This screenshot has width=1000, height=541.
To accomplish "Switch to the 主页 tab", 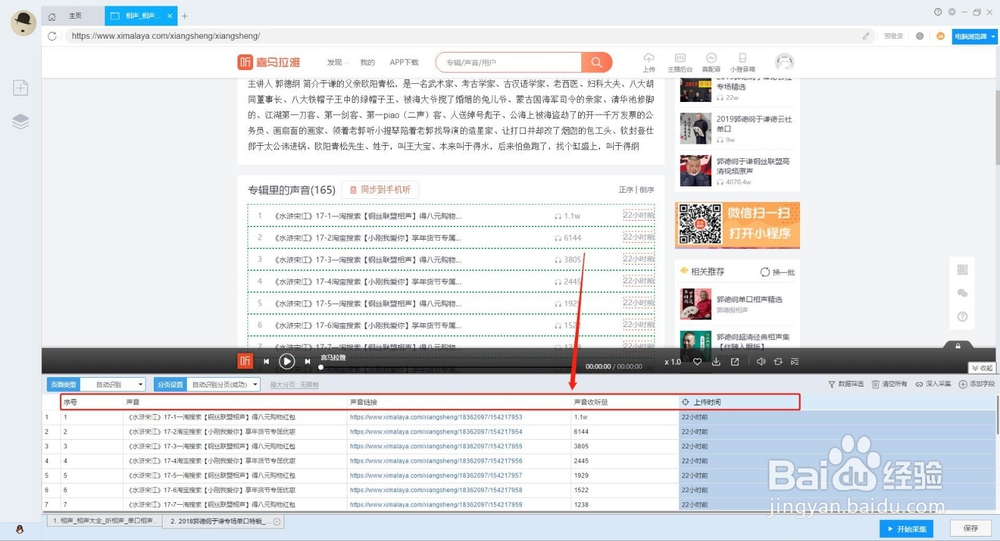I will [x=75, y=16].
